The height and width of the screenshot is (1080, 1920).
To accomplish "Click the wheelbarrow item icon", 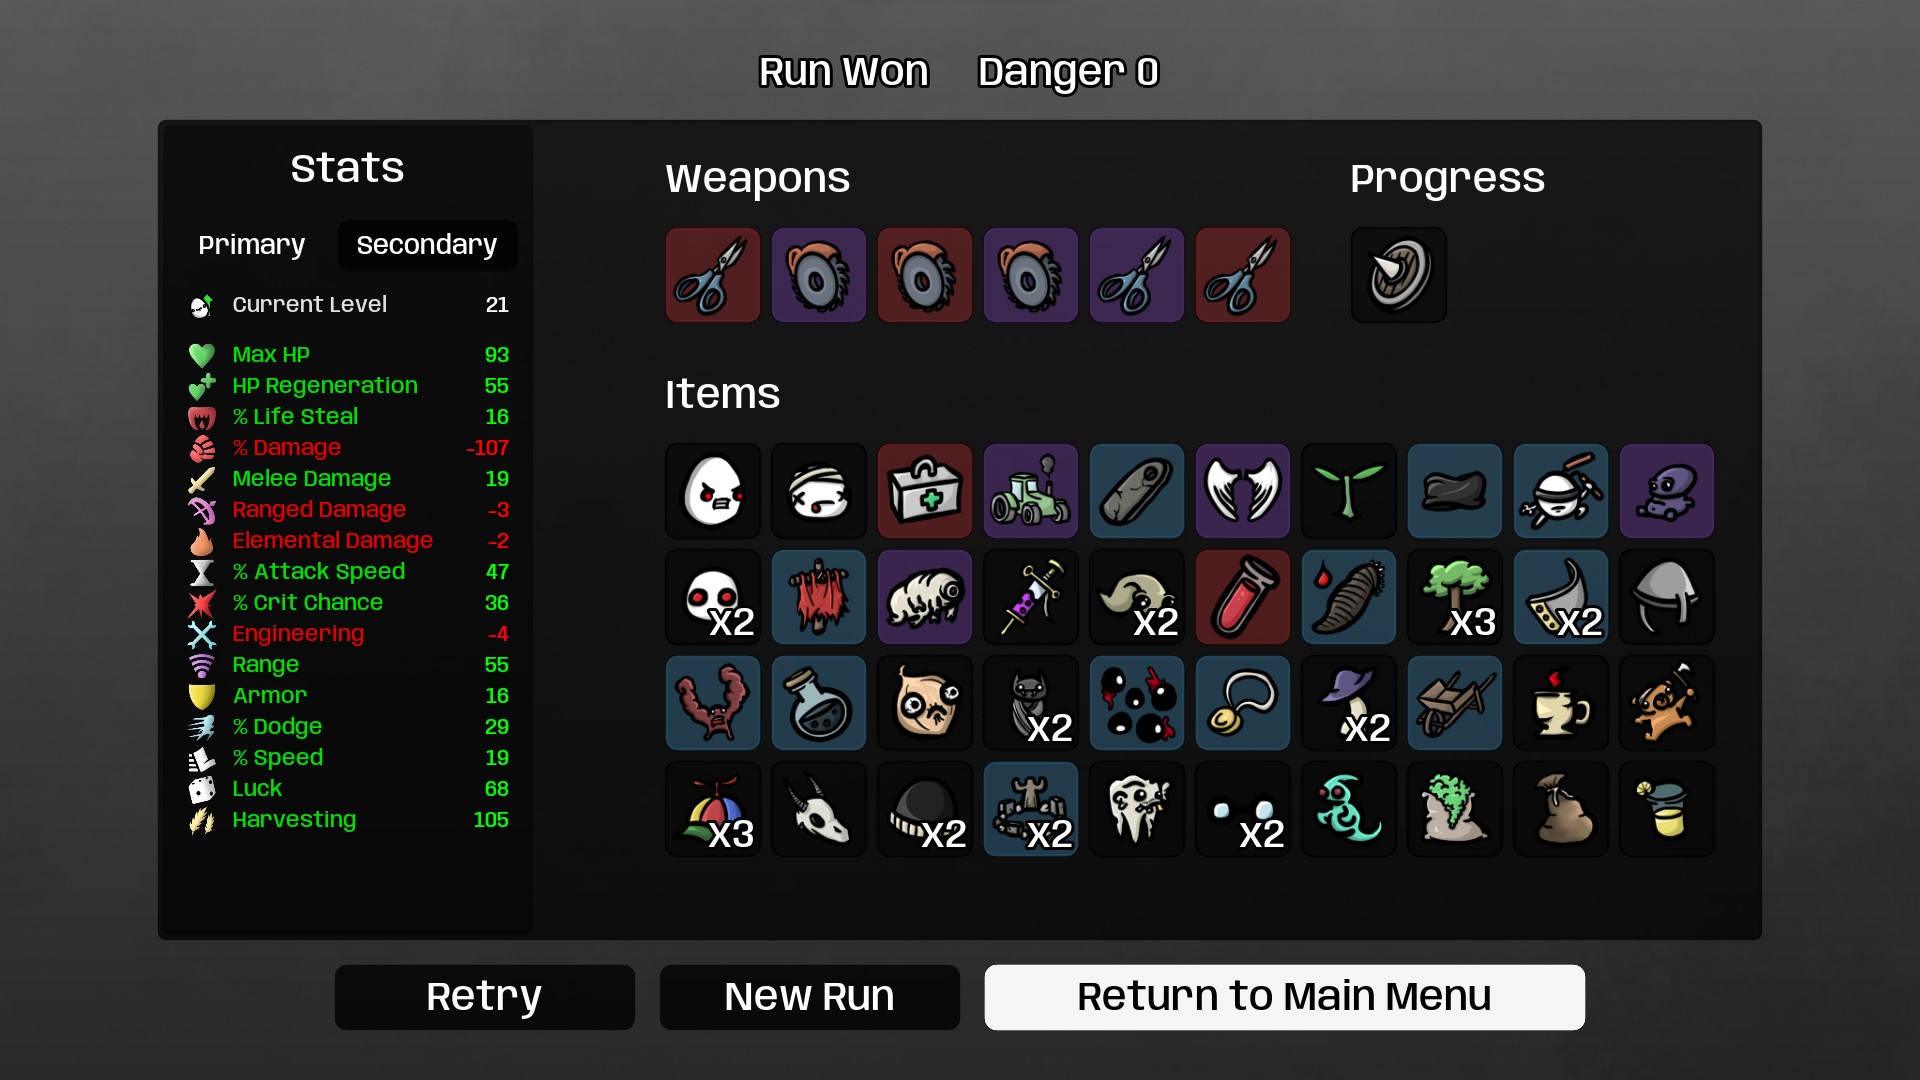I will click(1455, 703).
